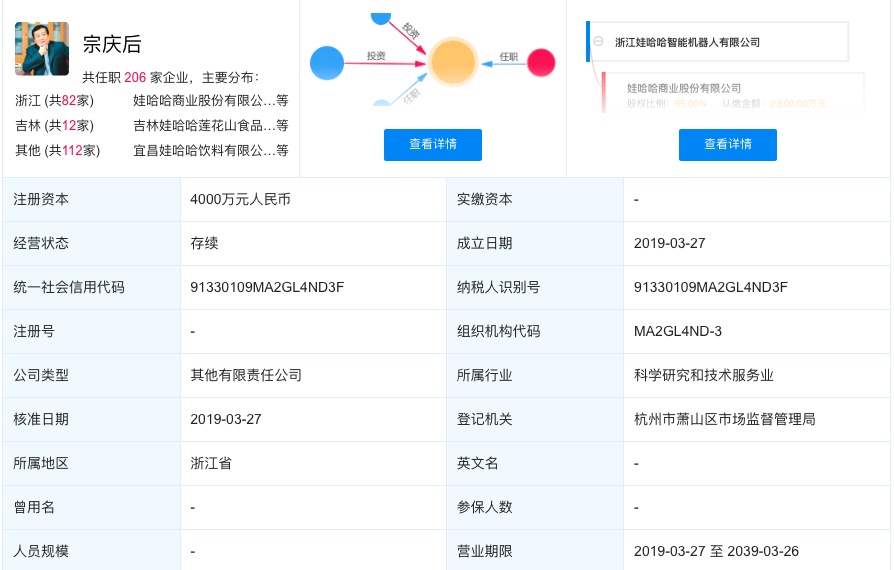
Task: Click the 206 companies count
Action: 135,76
